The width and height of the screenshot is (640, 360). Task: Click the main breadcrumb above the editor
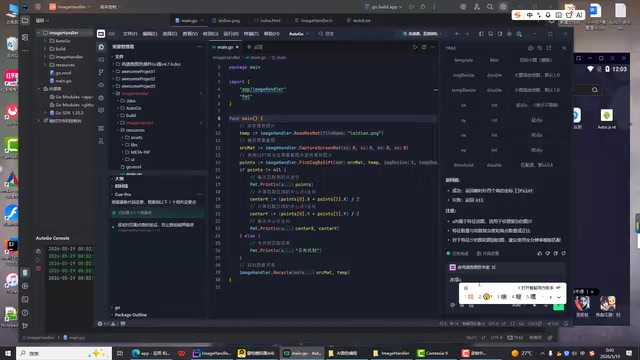pos(282,58)
